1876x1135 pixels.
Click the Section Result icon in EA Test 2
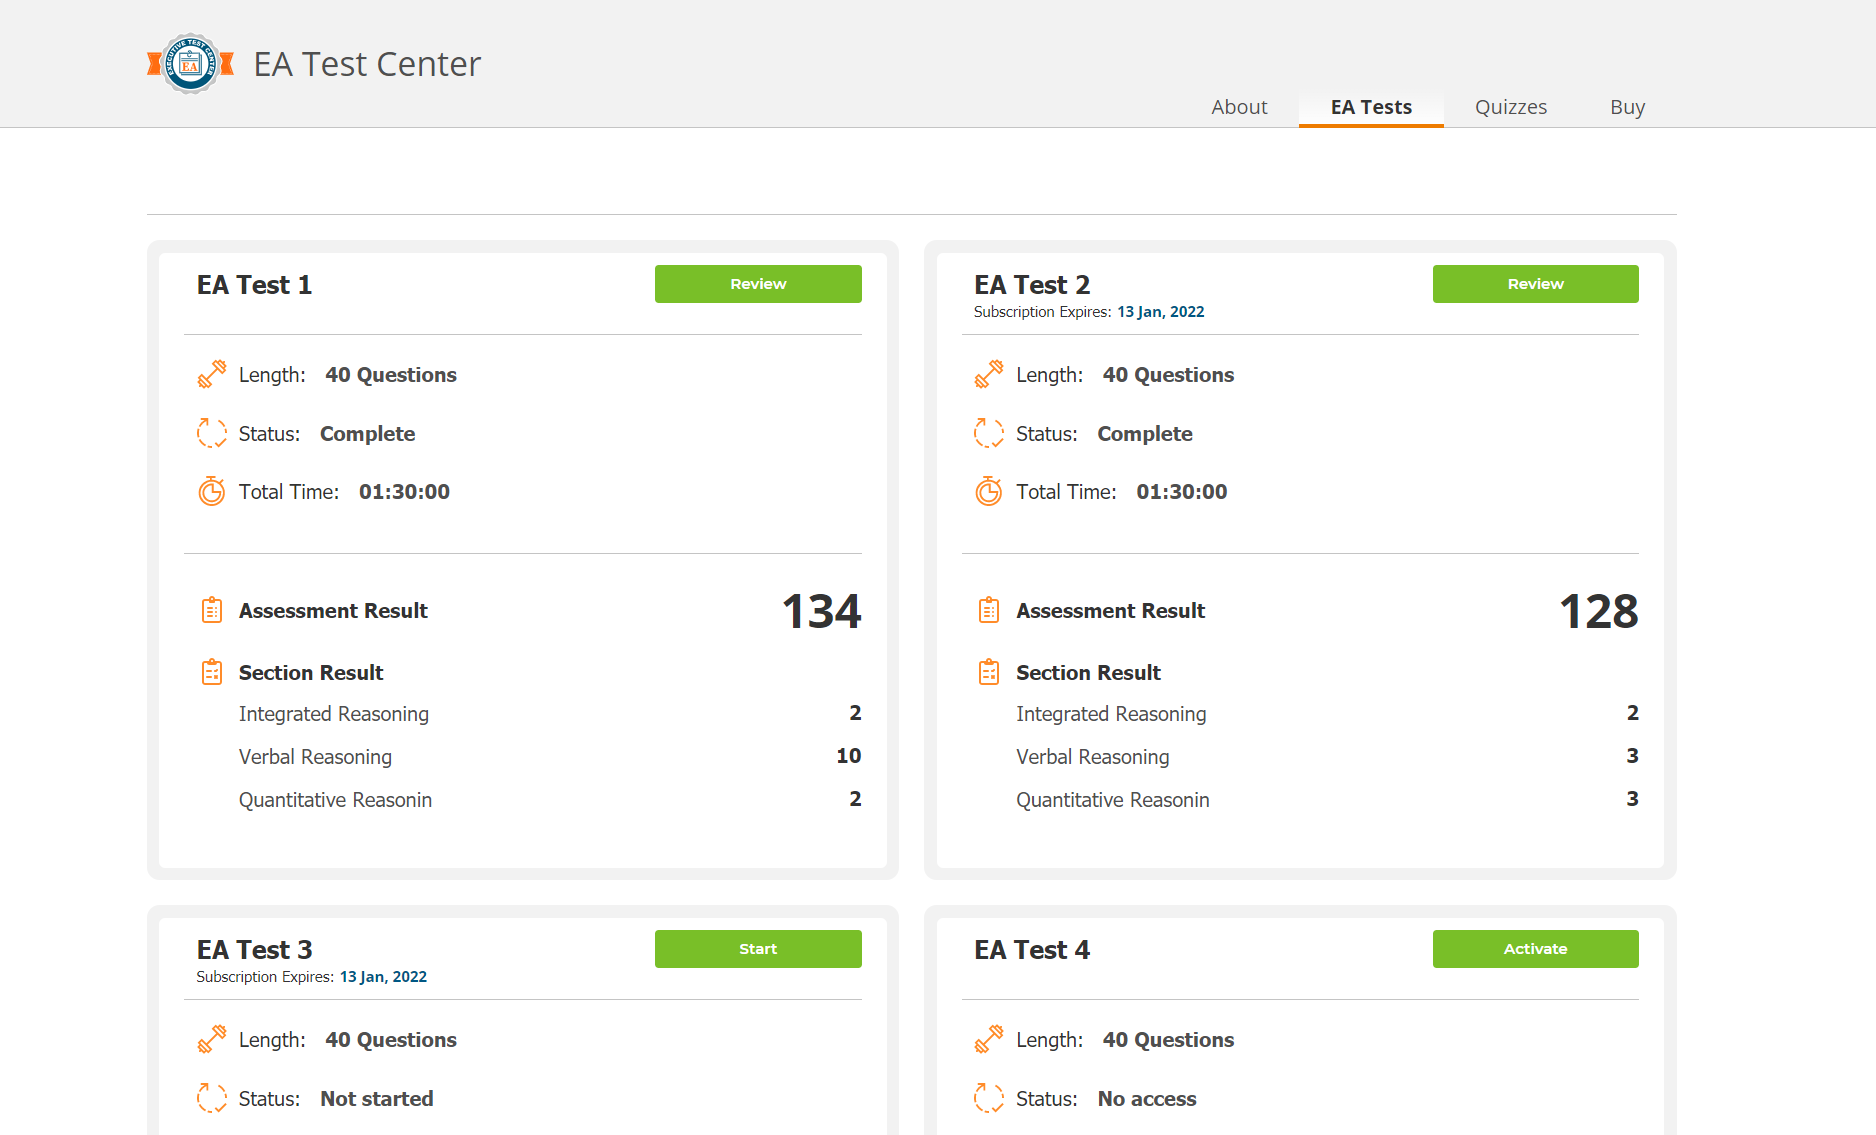tap(988, 672)
